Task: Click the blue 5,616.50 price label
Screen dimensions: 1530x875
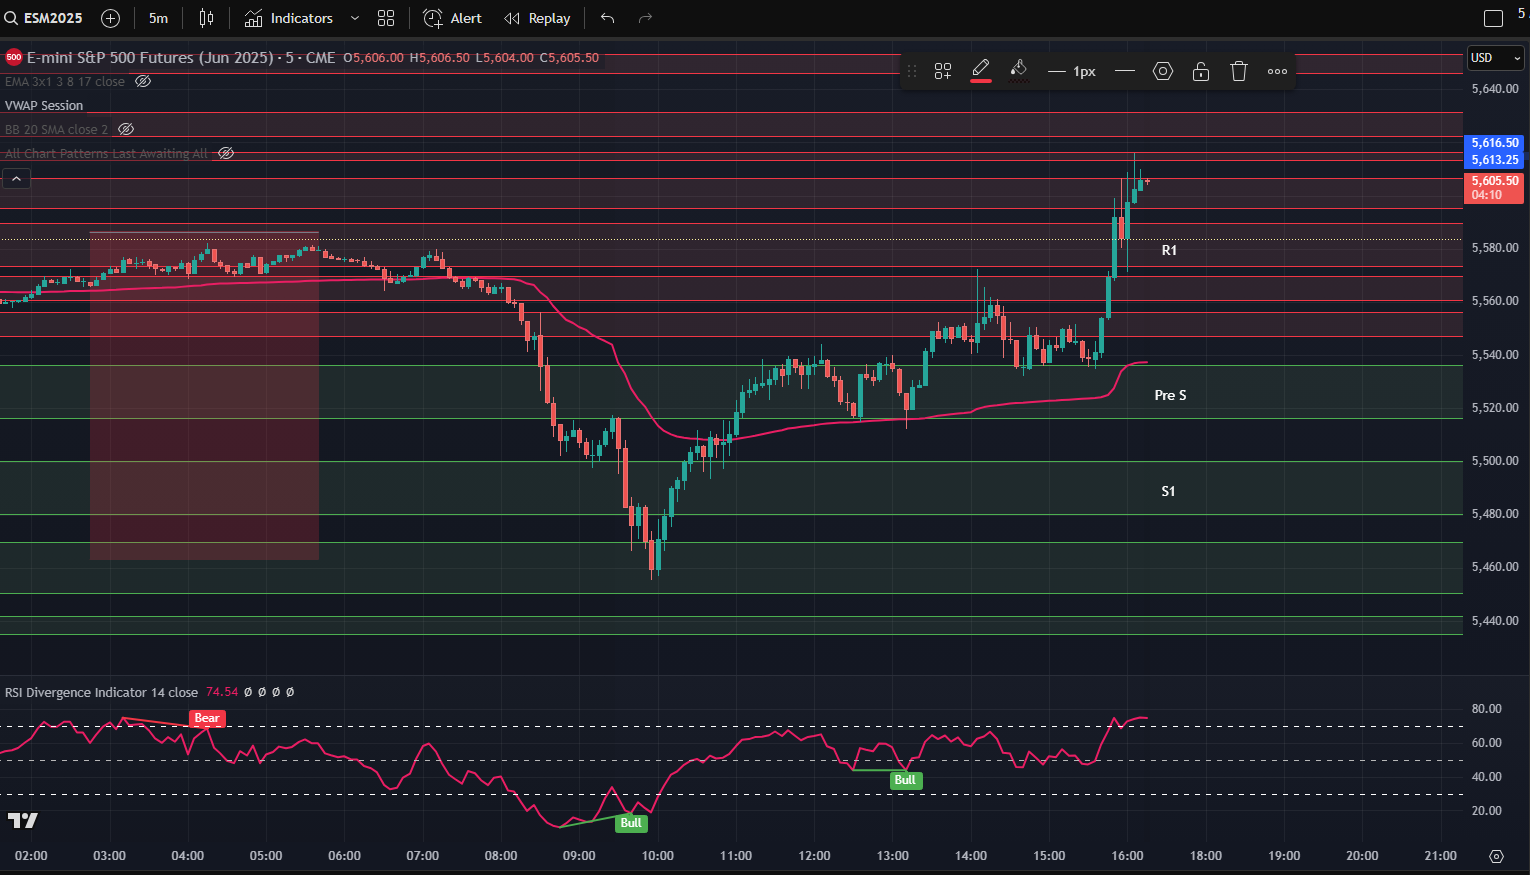Action: [1494, 143]
